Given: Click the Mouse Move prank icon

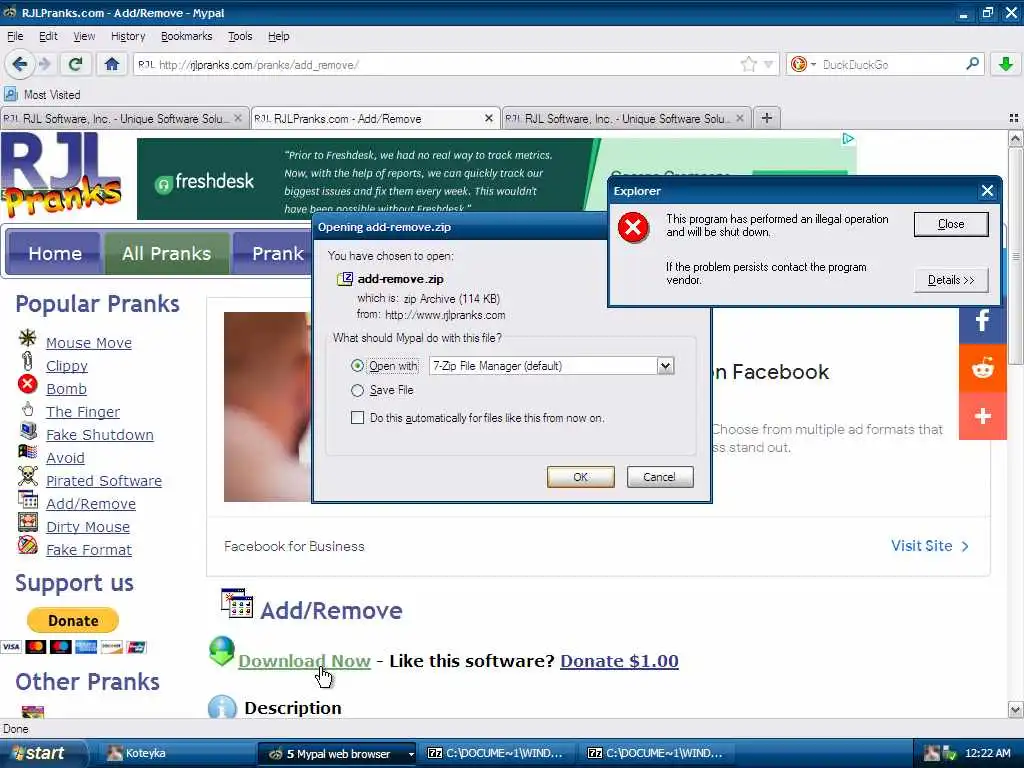Looking at the screenshot, I should 27,338.
